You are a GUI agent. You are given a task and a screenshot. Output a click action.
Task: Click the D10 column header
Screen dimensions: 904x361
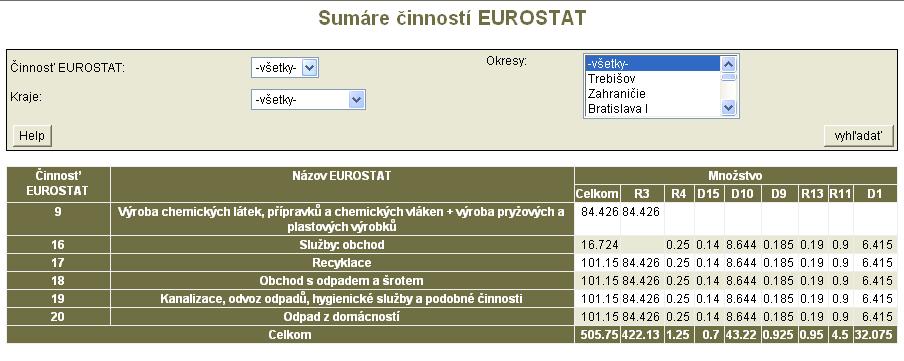(x=743, y=193)
